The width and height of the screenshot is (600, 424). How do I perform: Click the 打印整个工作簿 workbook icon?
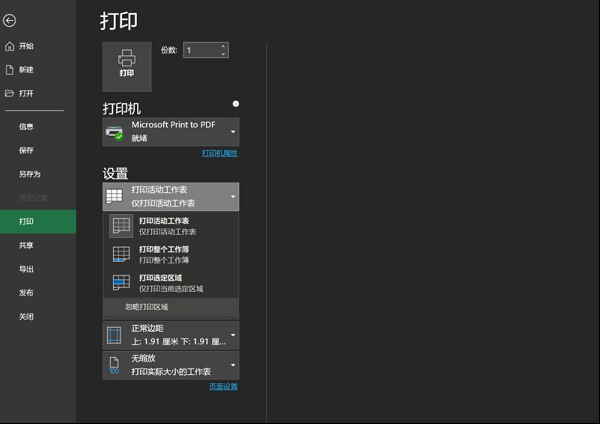(x=121, y=254)
